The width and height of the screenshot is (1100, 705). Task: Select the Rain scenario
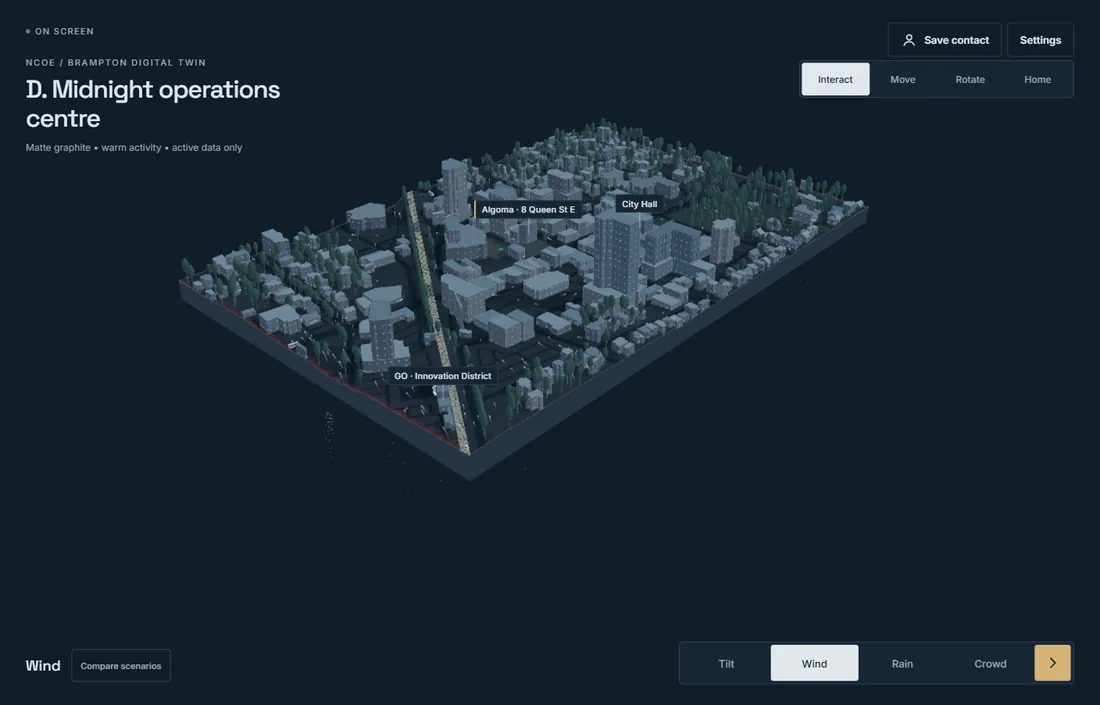(902, 664)
